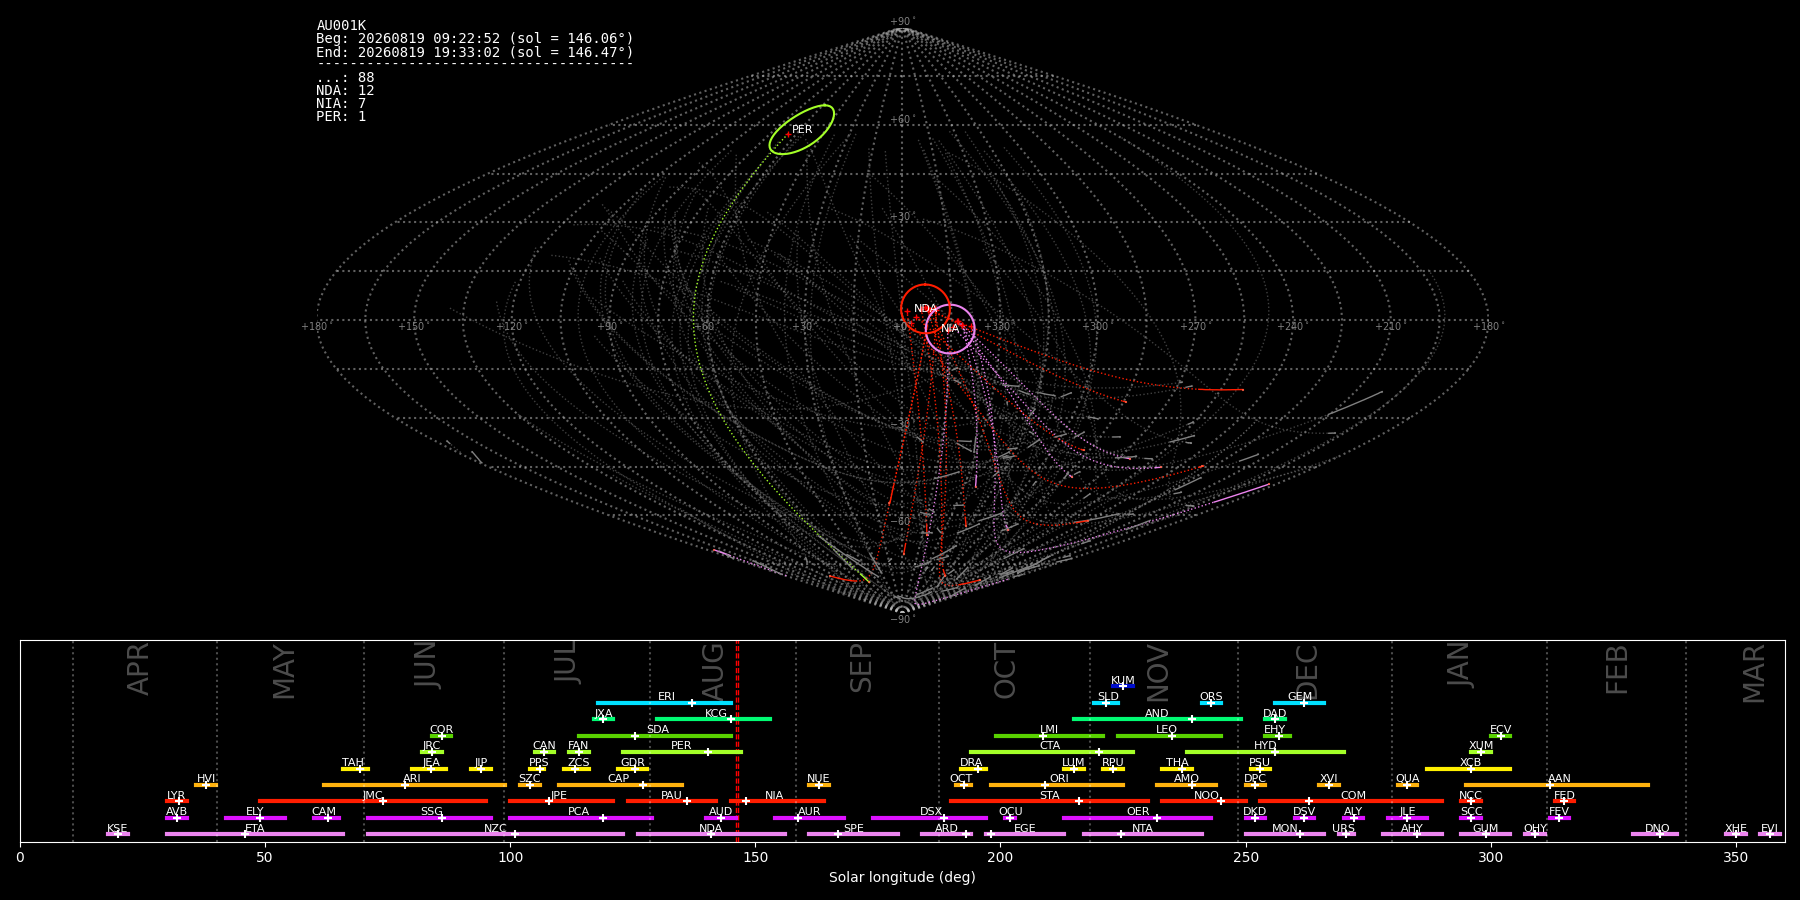
Task: Click the Solar longitude axis label
Action: click(902, 877)
